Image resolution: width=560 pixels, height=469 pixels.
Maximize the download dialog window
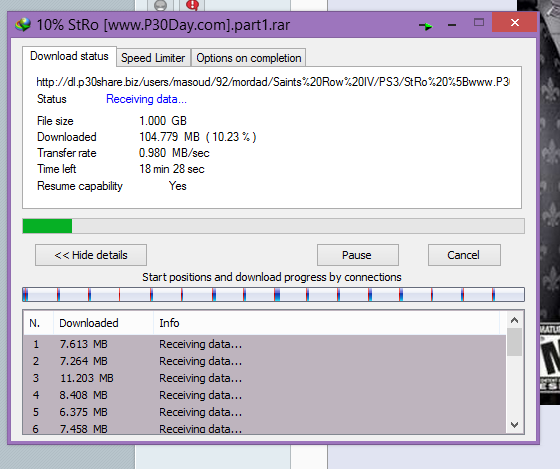[x=479, y=23]
